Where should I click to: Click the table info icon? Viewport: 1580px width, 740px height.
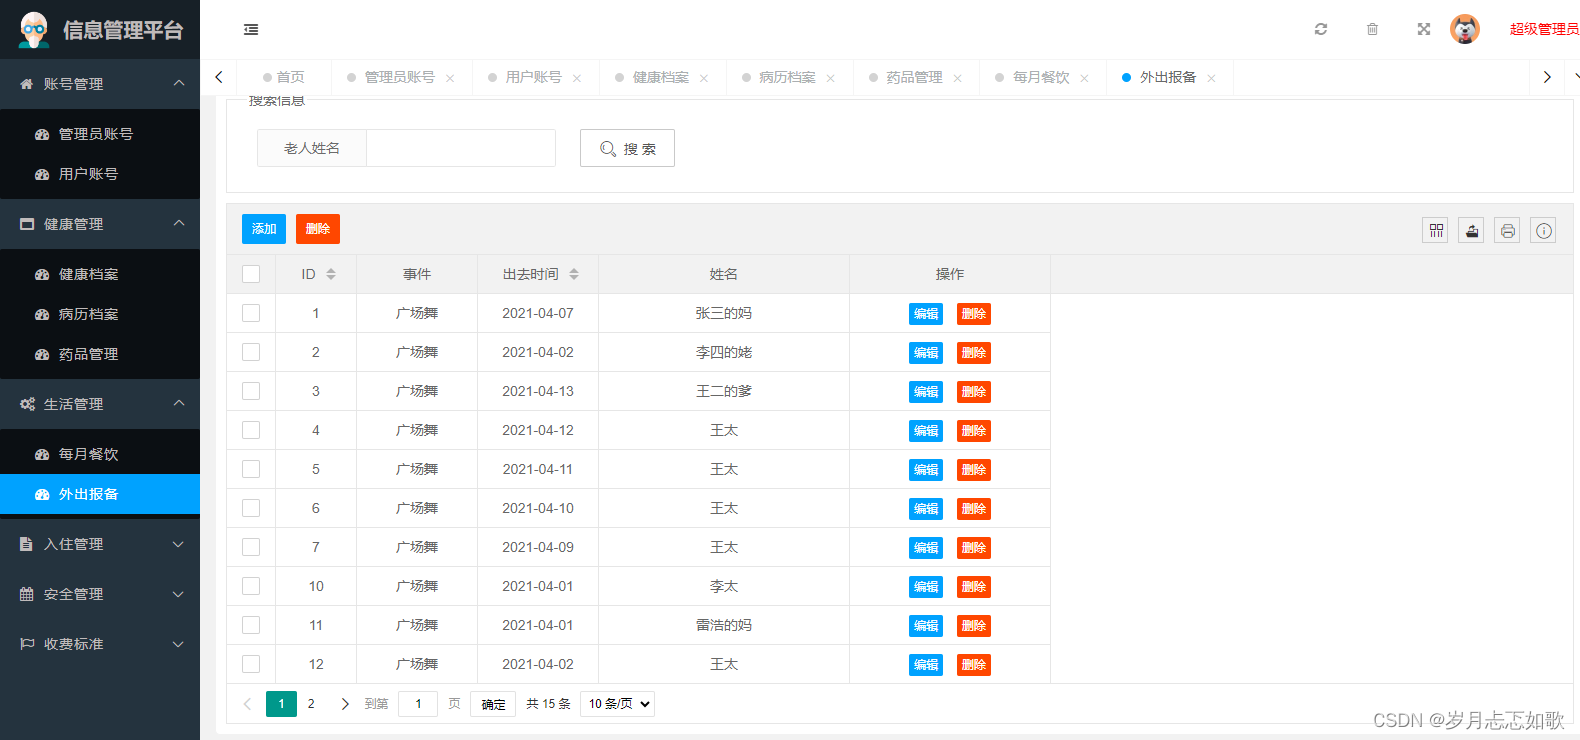point(1544,231)
